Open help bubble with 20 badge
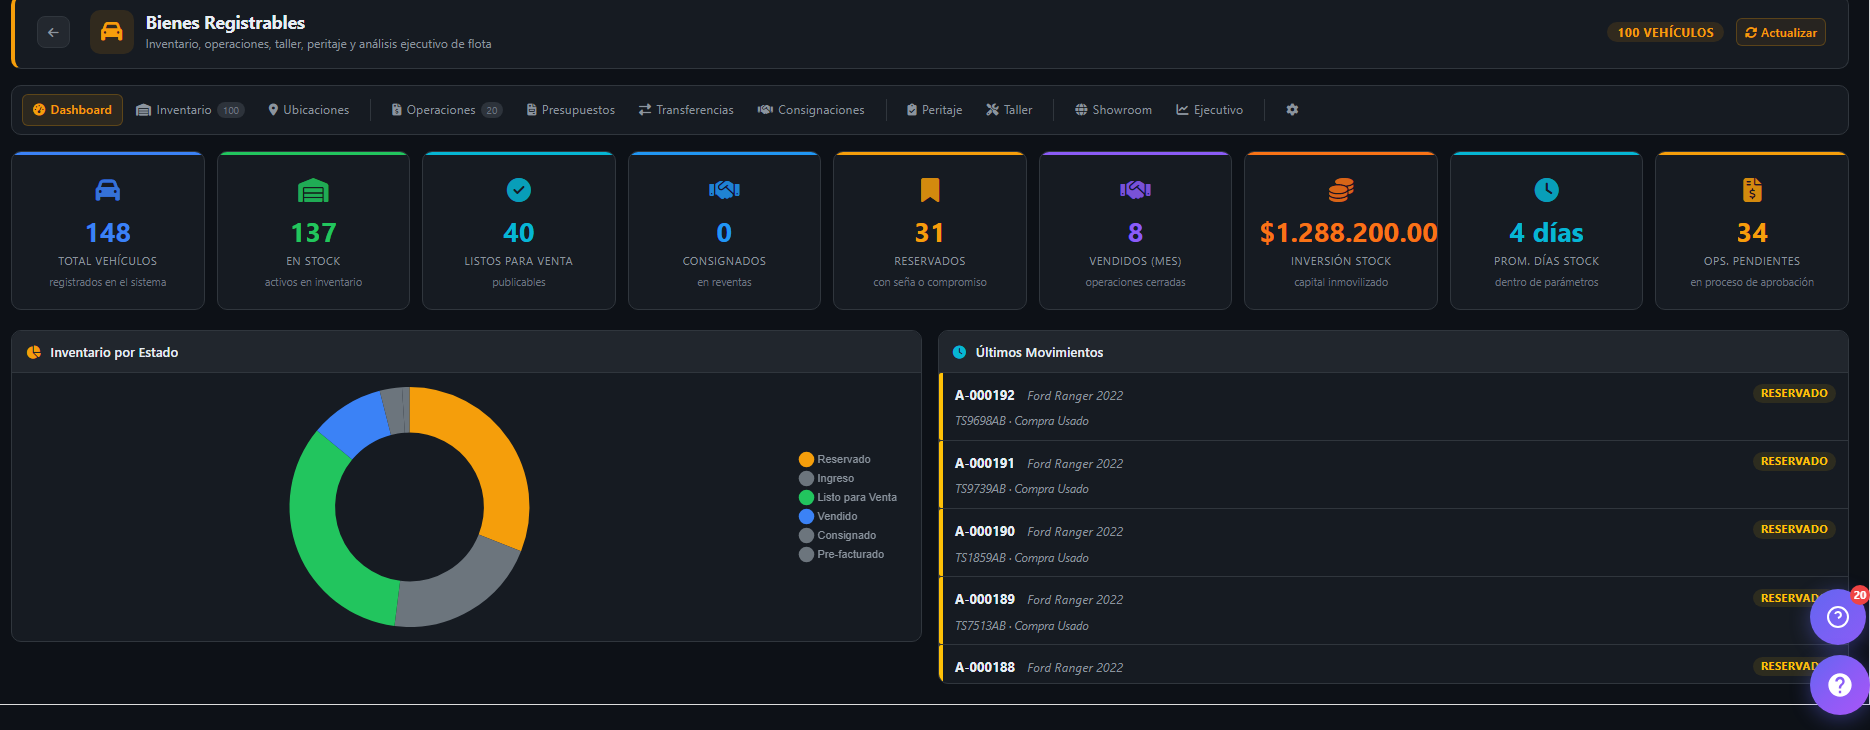Viewport: 1870px width, 730px height. point(1838,616)
